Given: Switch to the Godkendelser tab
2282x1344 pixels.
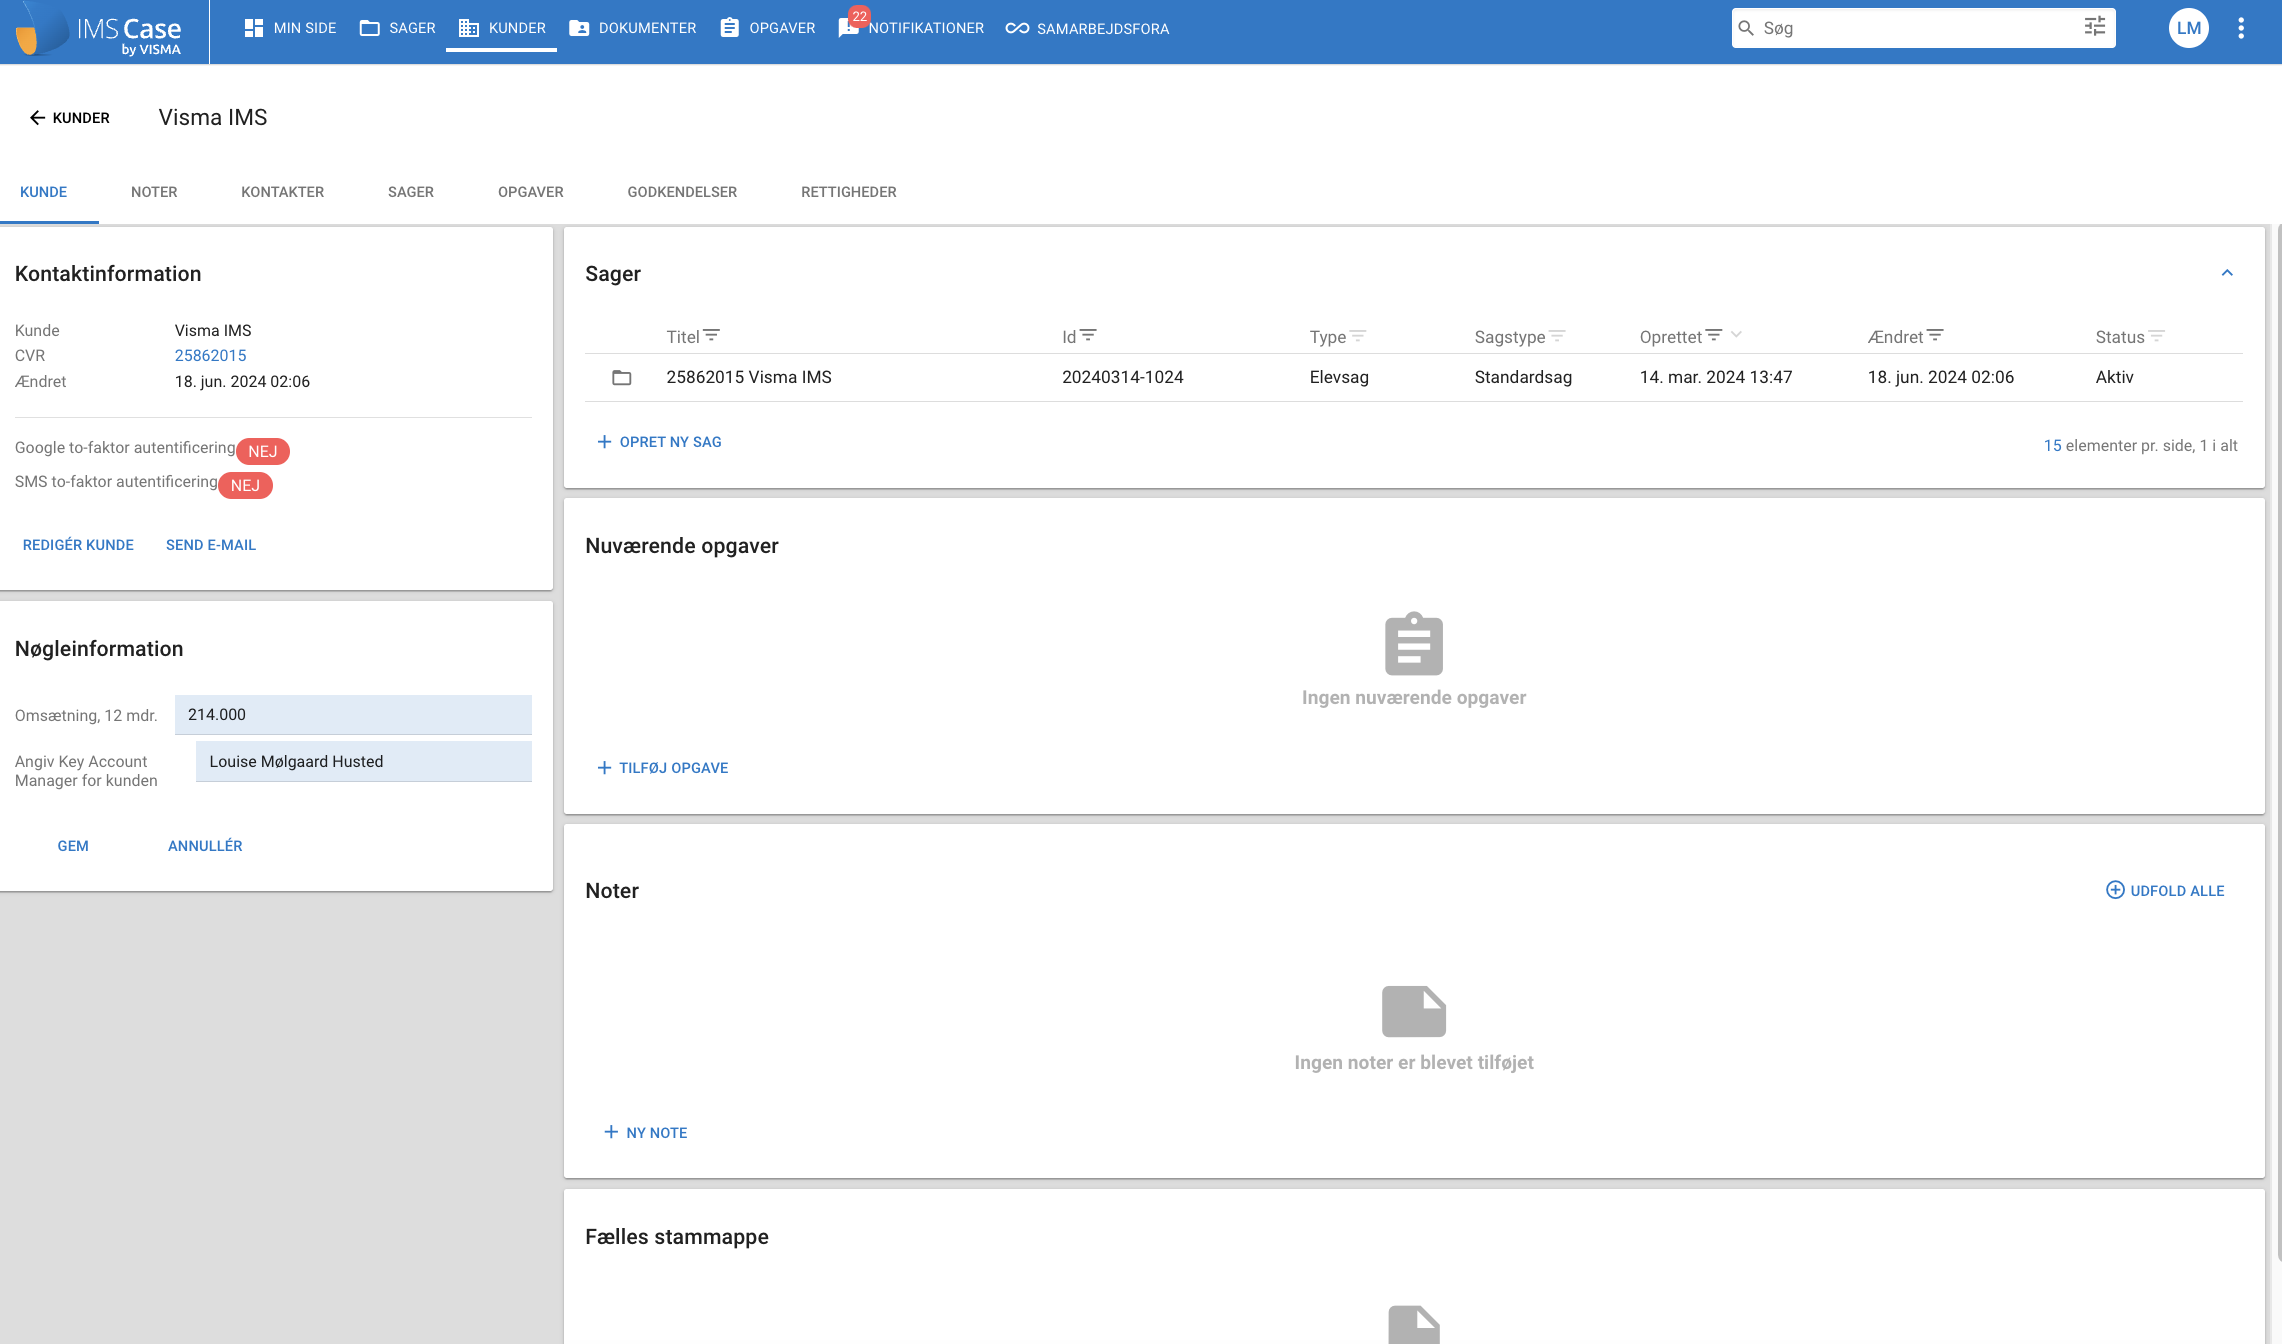Looking at the screenshot, I should pyautogui.click(x=682, y=192).
